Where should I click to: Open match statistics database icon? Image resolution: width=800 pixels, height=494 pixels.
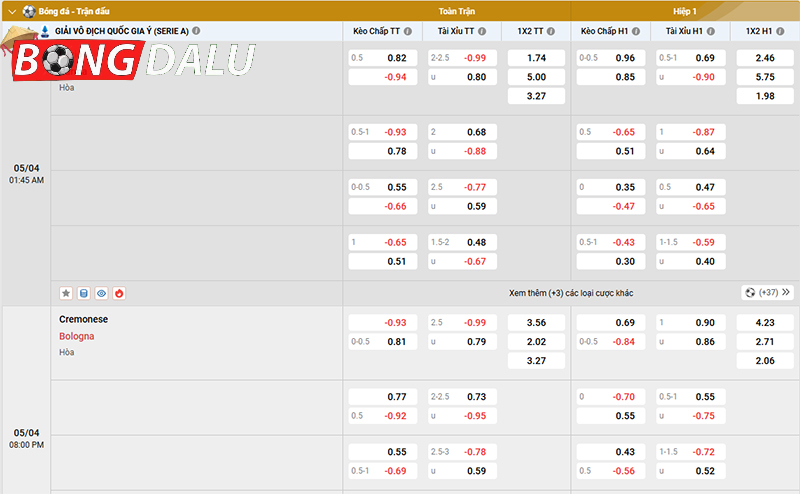[84, 293]
